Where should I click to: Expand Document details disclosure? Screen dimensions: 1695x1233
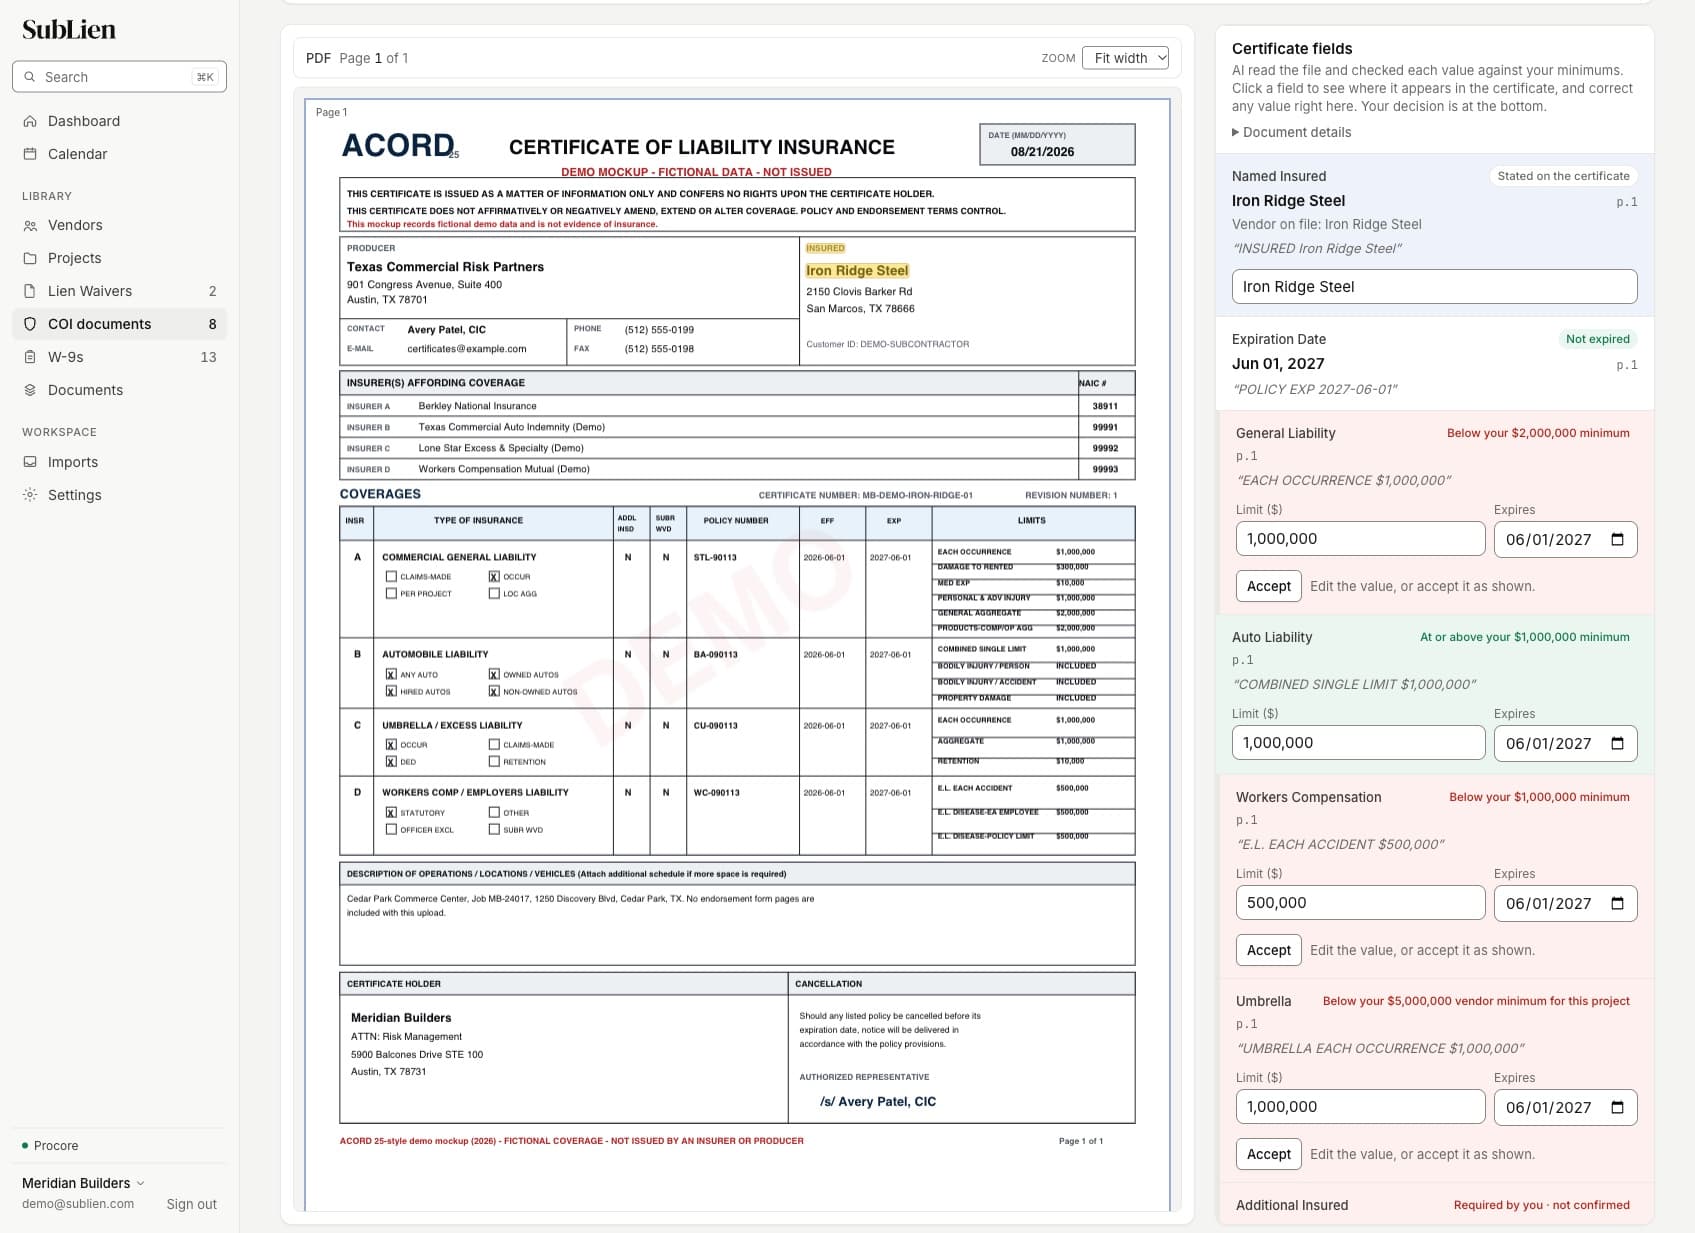1291,132
